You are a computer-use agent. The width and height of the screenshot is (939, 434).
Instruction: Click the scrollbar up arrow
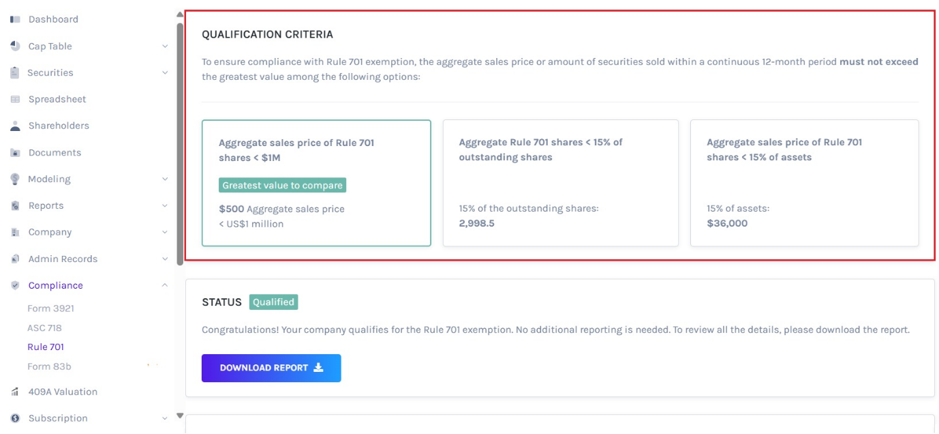pyautogui.click(x=180, y=14)
